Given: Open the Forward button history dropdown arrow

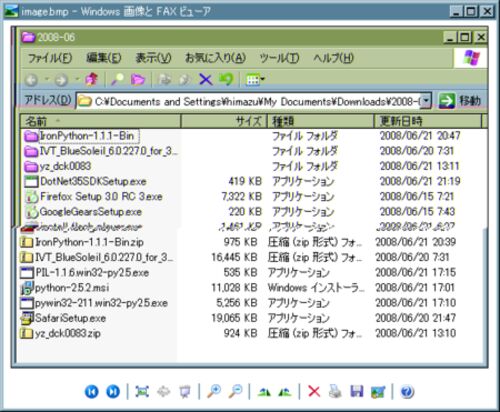Looking at the screenshot, I should pyautogui.click(x=77, y=79).
